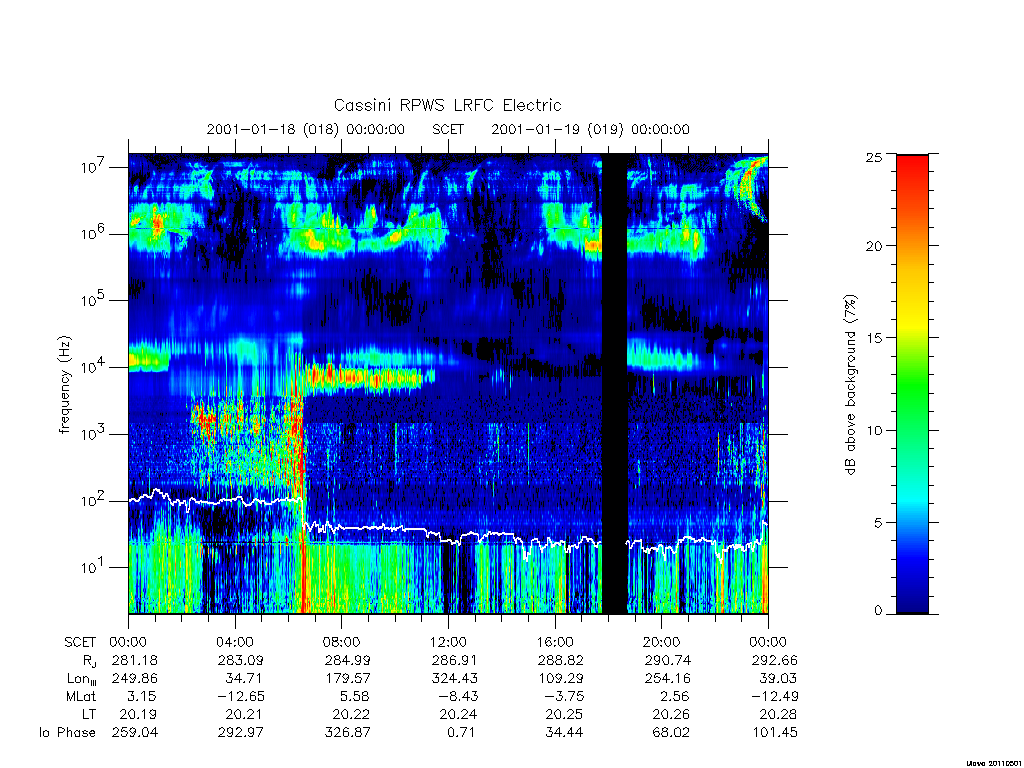Viewport: 1024px width, 768px height.
Task: Click the MLat value -8.43
Action: [458, 696]
